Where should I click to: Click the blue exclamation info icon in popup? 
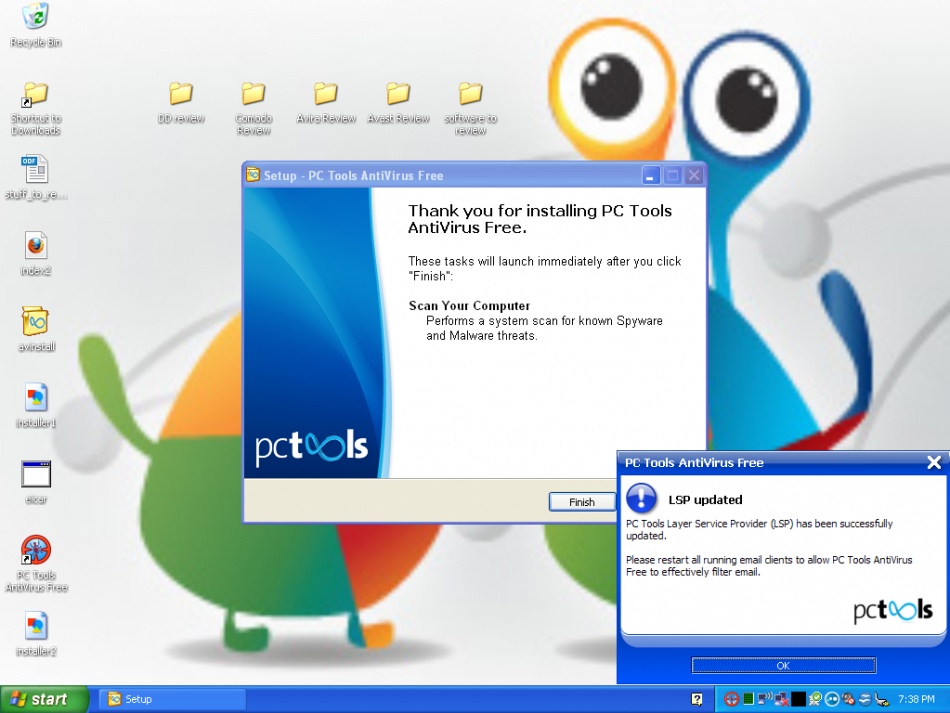[x=642, y=498]
